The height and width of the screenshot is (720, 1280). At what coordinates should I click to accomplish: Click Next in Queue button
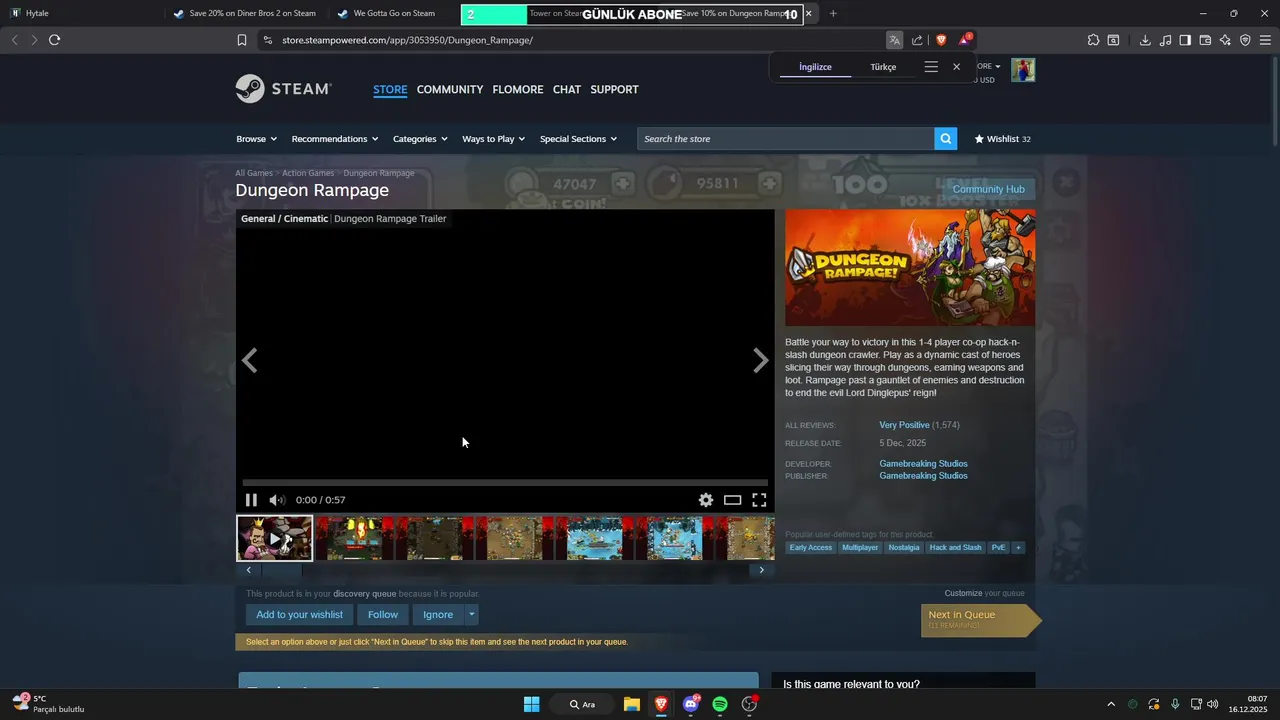point(980,620)
